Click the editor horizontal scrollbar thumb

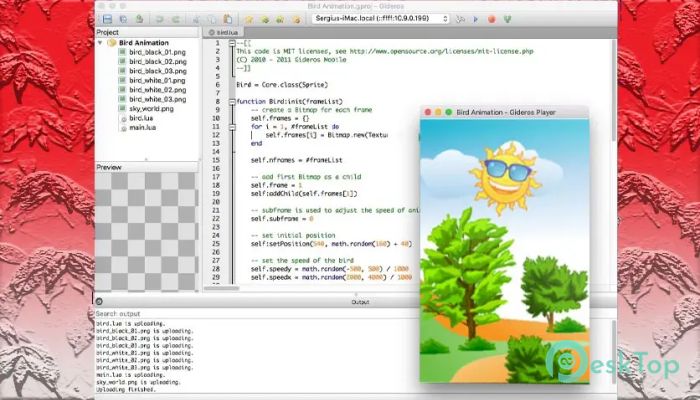click(221, 288)
